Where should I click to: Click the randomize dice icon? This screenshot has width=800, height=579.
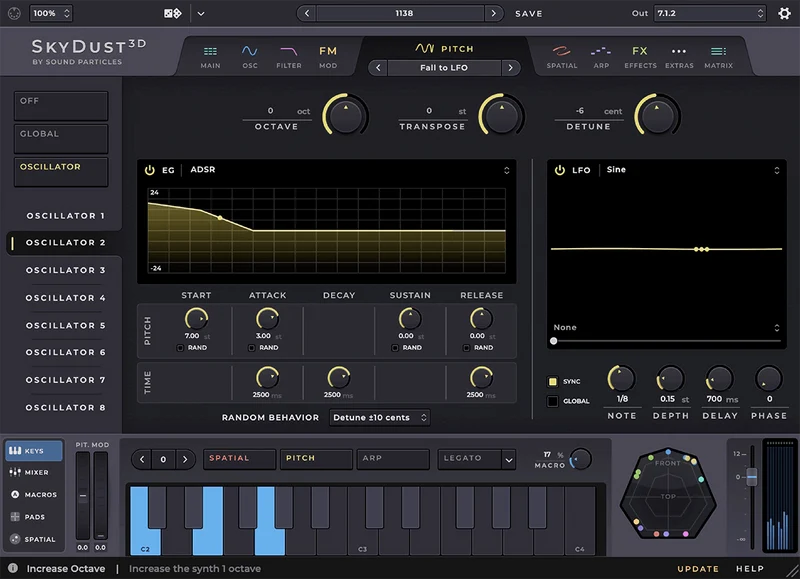pos(172,13)
